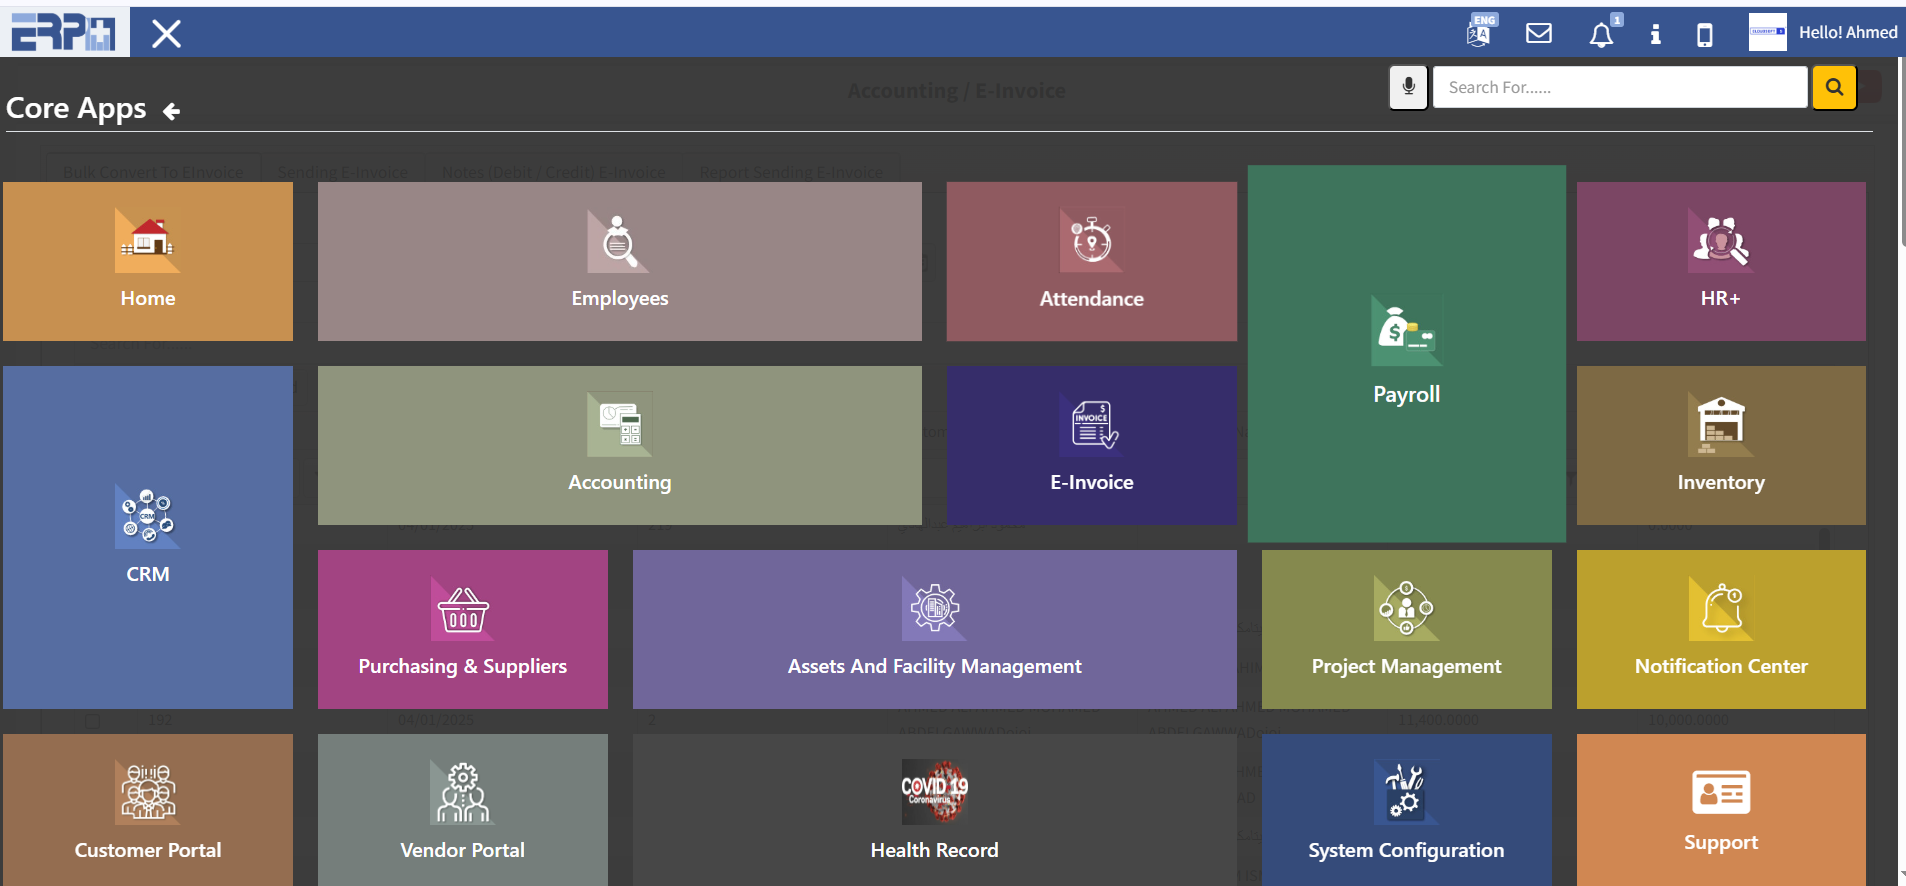Open the notifications bell icon

click(x=1601, y=35)
